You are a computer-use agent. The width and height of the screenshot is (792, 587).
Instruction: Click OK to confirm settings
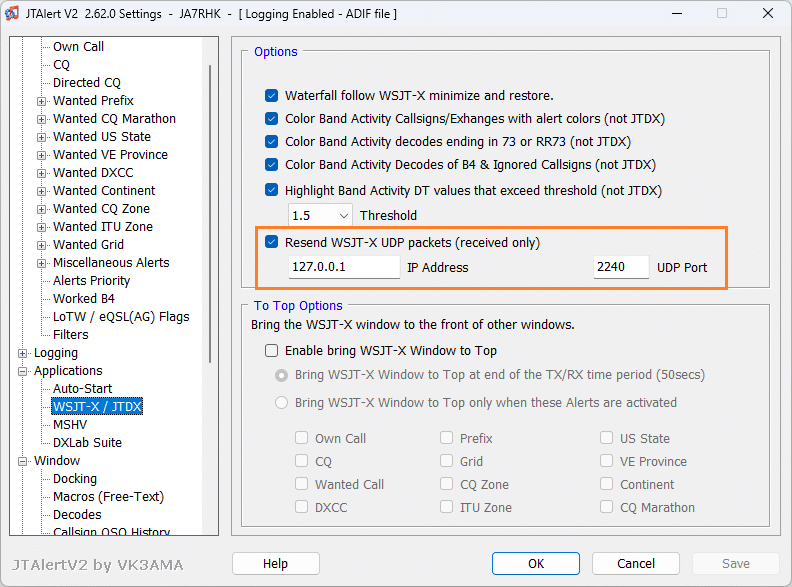(x=536, y=563)
